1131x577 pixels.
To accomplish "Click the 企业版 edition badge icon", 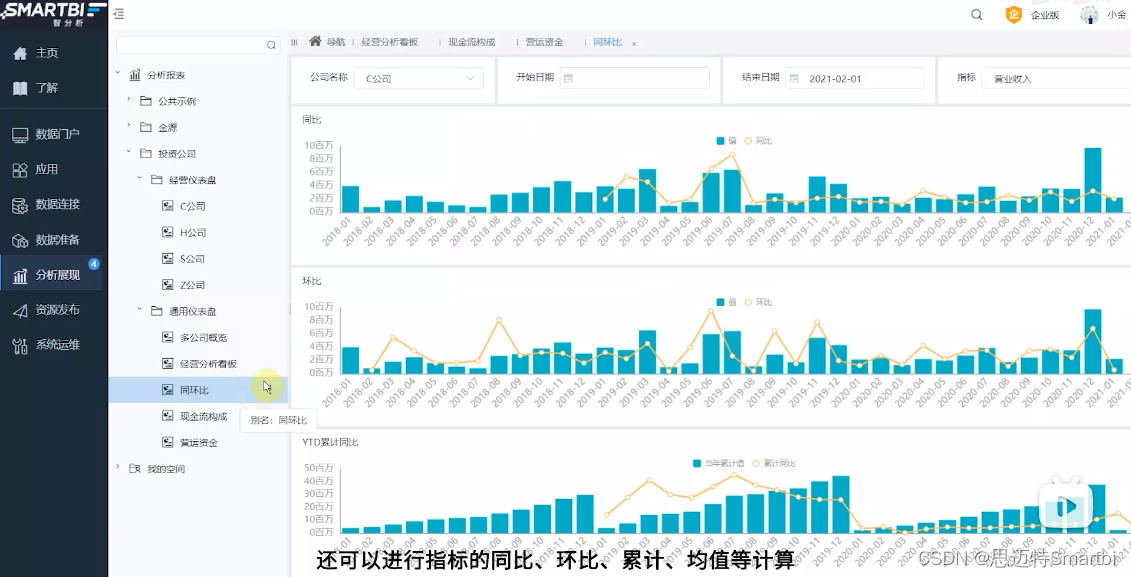I will [x=1013, y=14].
